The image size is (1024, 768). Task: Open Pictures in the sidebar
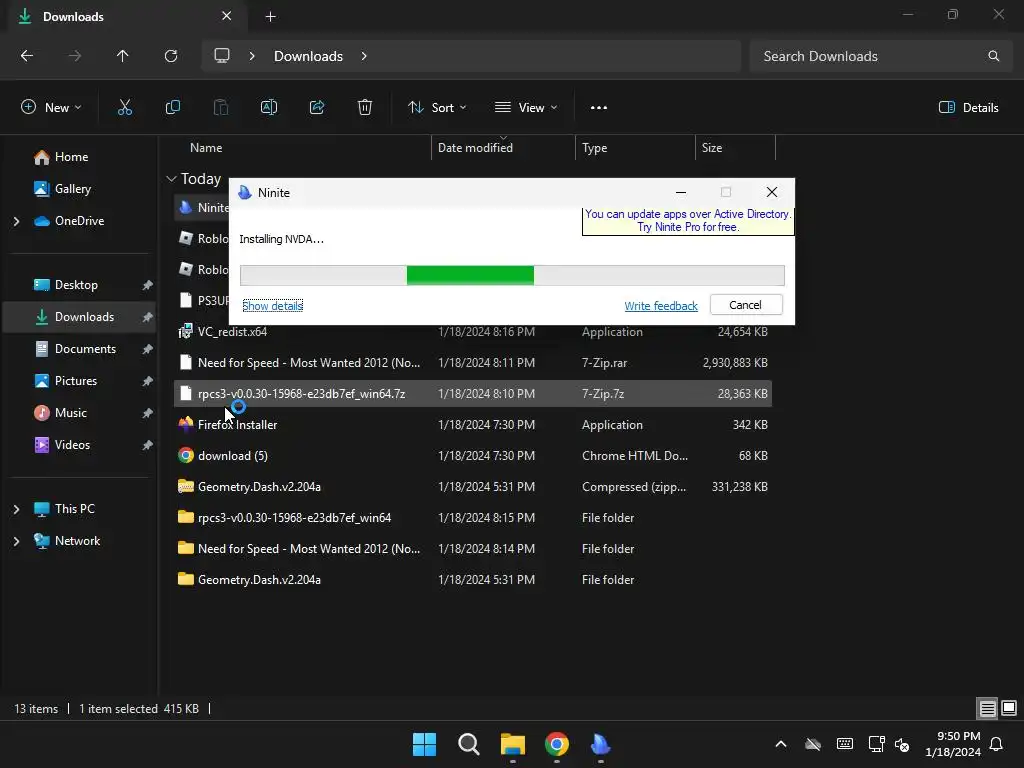[78, 381]
